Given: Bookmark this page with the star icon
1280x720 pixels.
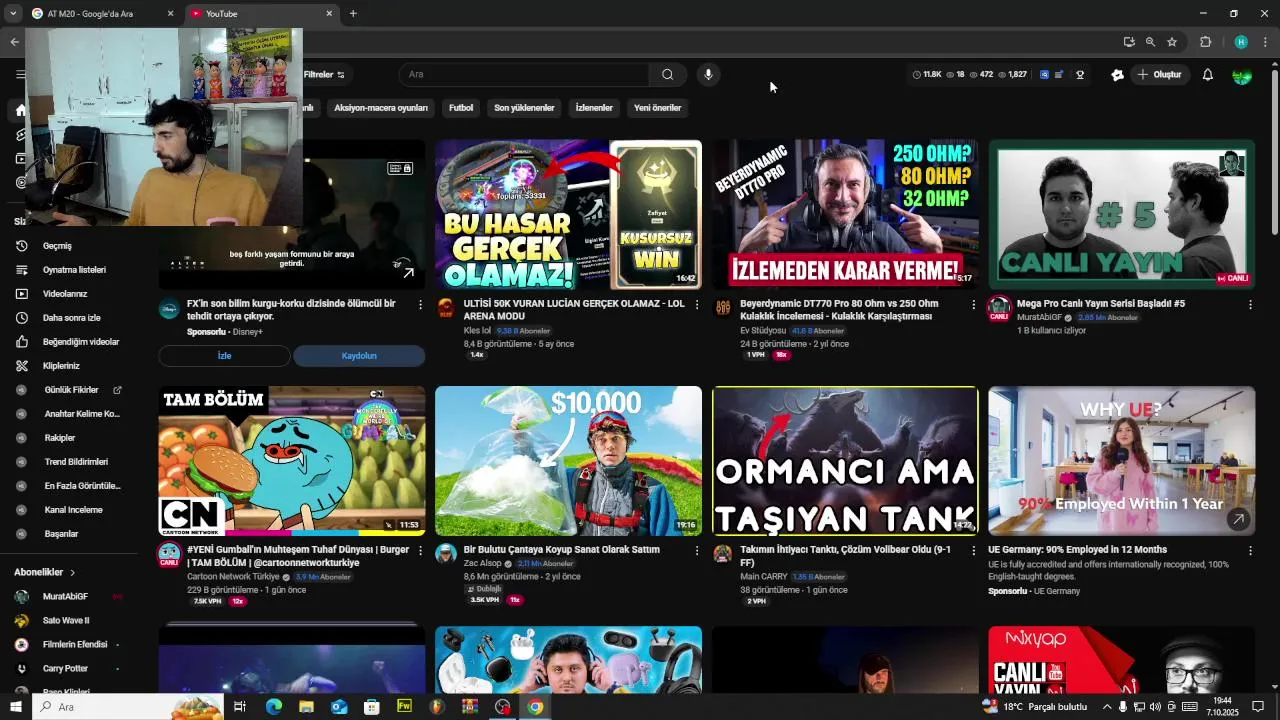Looking at the screenshot, I should click(x=1172, y=42).
